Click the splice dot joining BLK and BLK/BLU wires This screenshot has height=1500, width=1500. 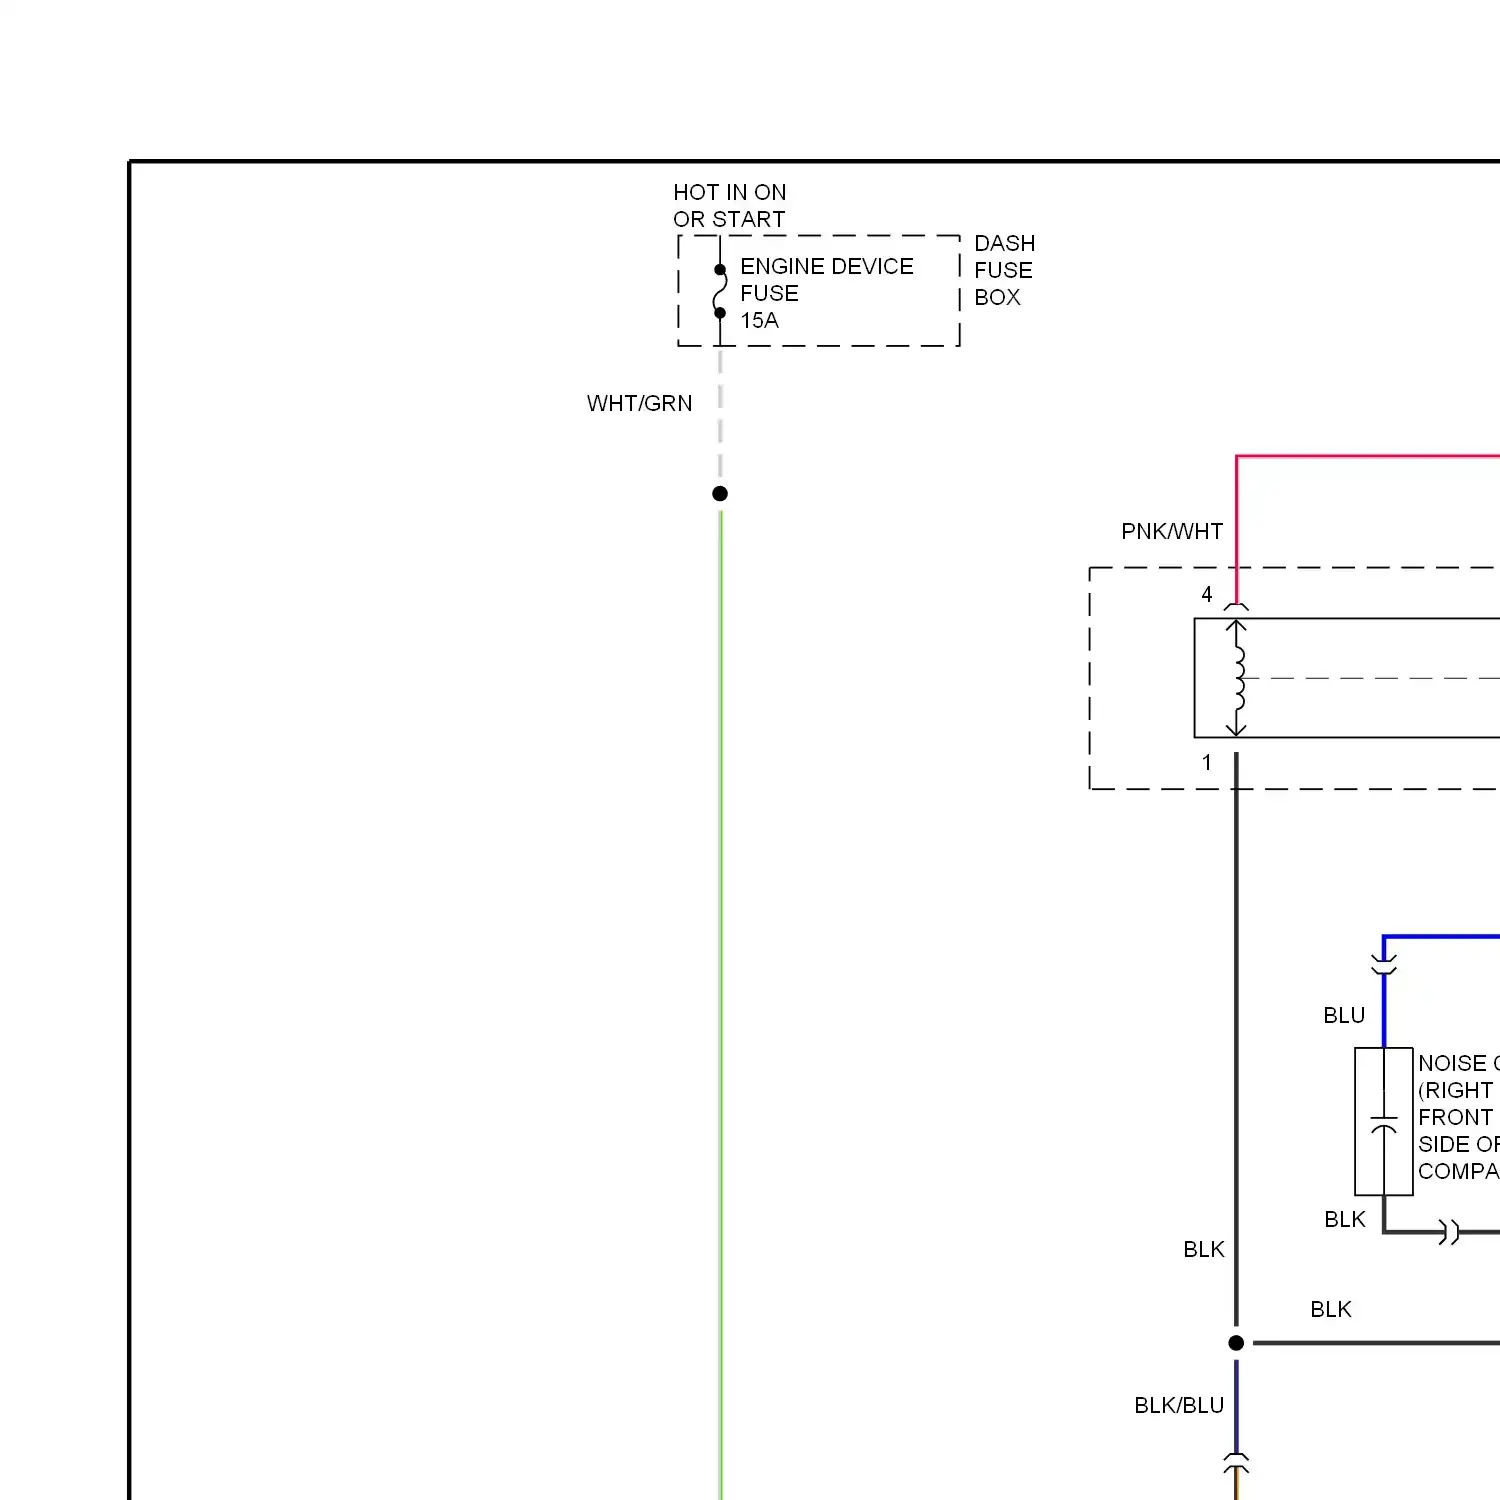point(1237,1343)
